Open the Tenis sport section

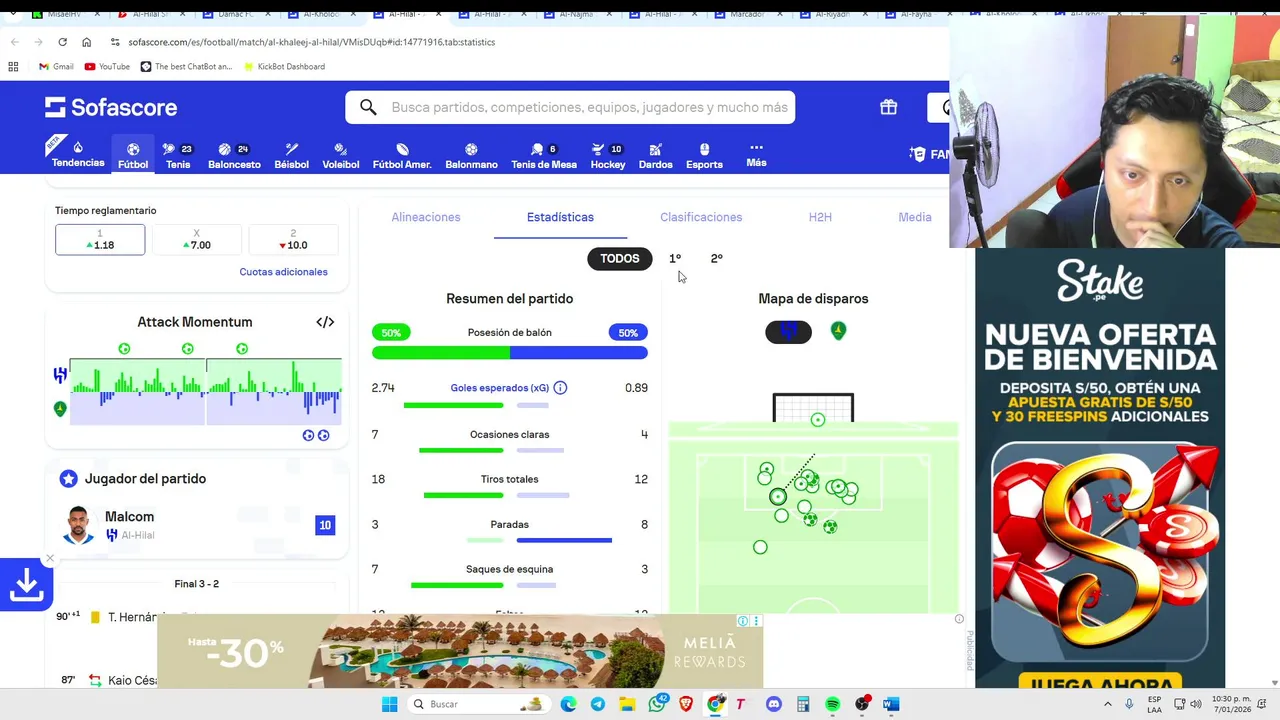[178, 155]
